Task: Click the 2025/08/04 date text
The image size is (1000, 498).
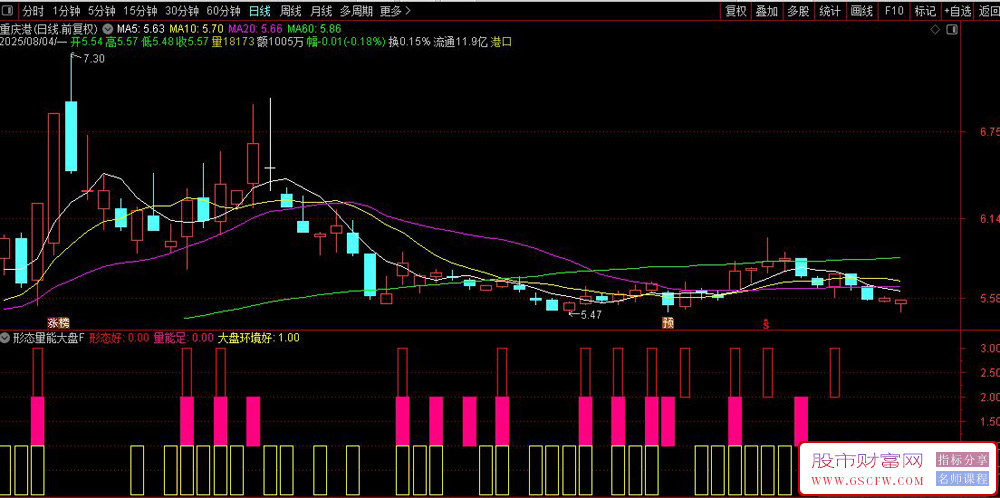Action: pos(29,42)
